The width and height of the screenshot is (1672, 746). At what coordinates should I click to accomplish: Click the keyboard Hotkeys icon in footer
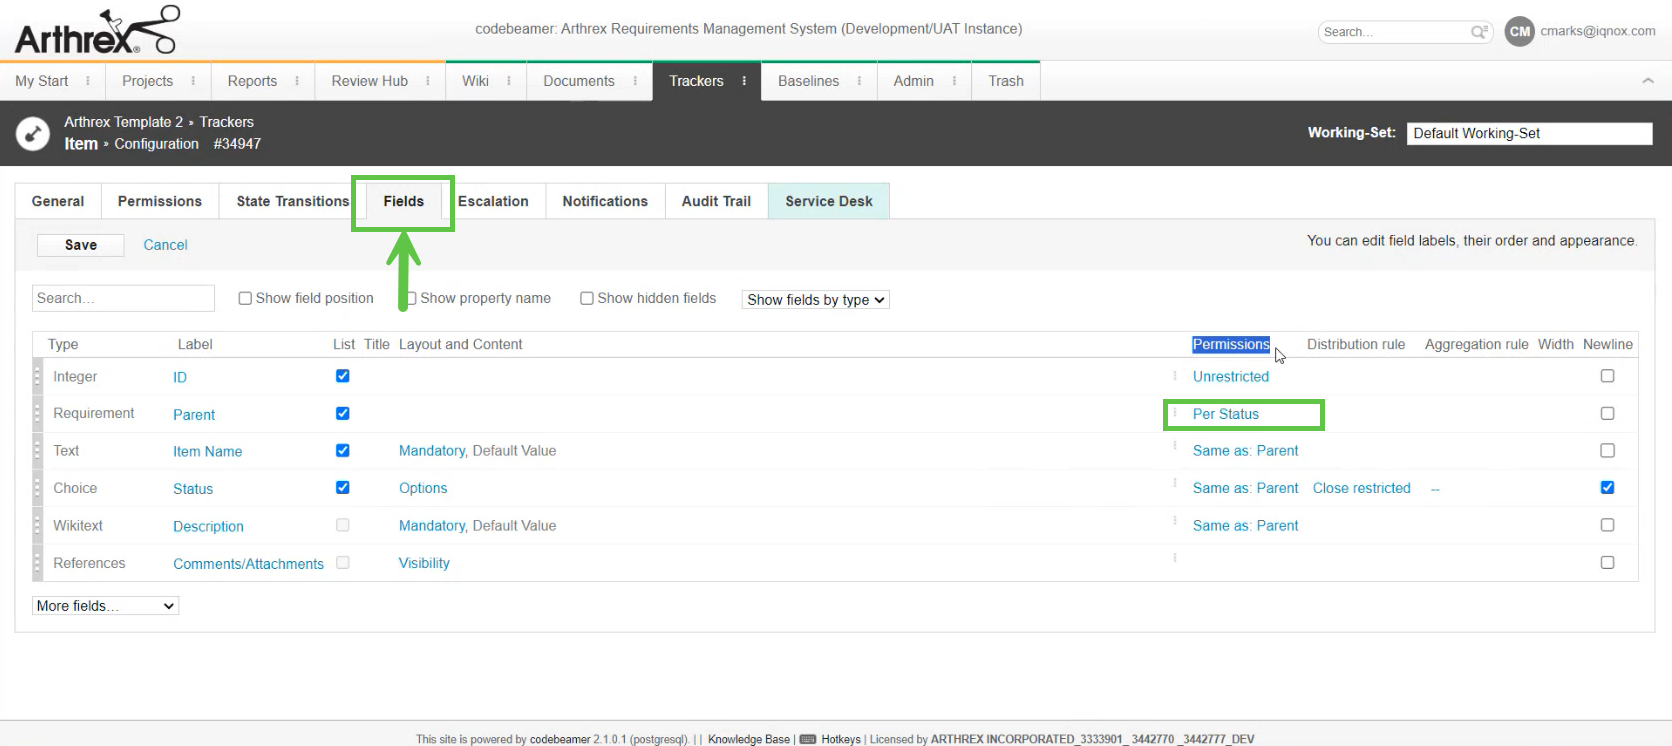[807, 739]
